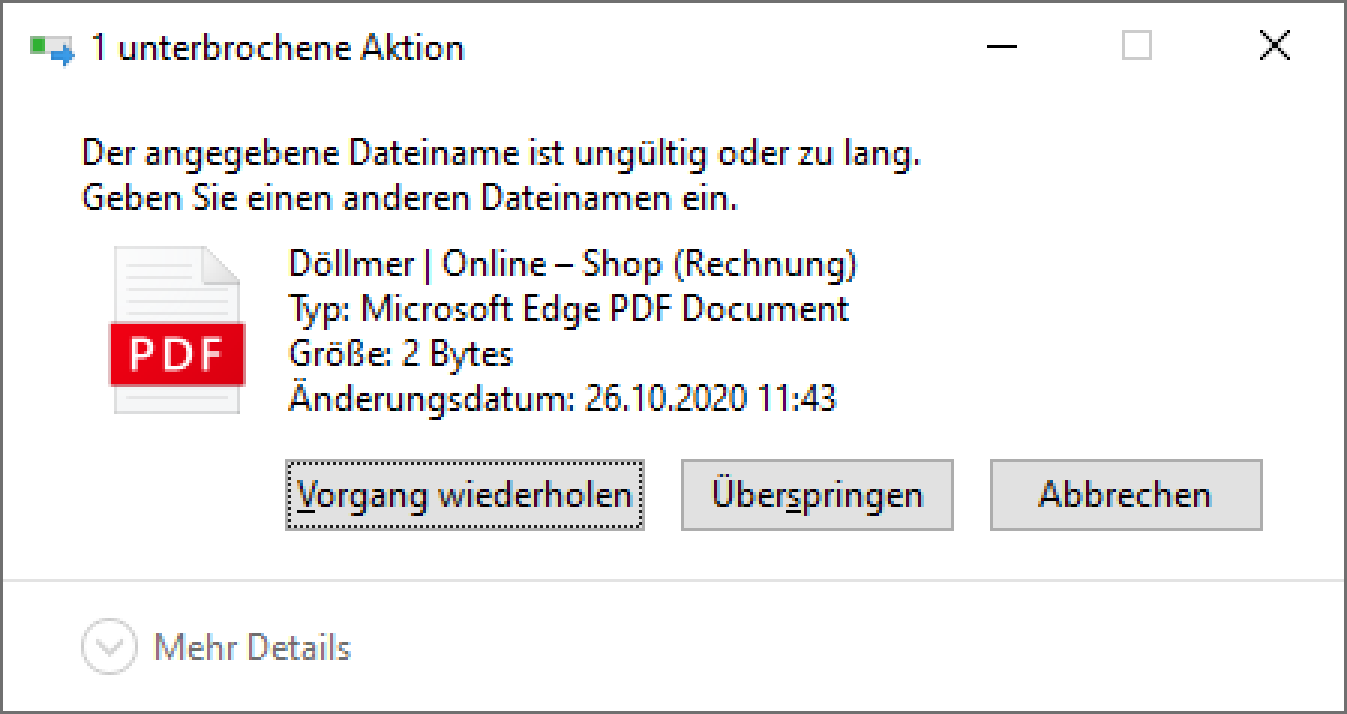1347x714 pixels.
Task: Click the blue arrow on the title bar icon
Action: point(63,55)
